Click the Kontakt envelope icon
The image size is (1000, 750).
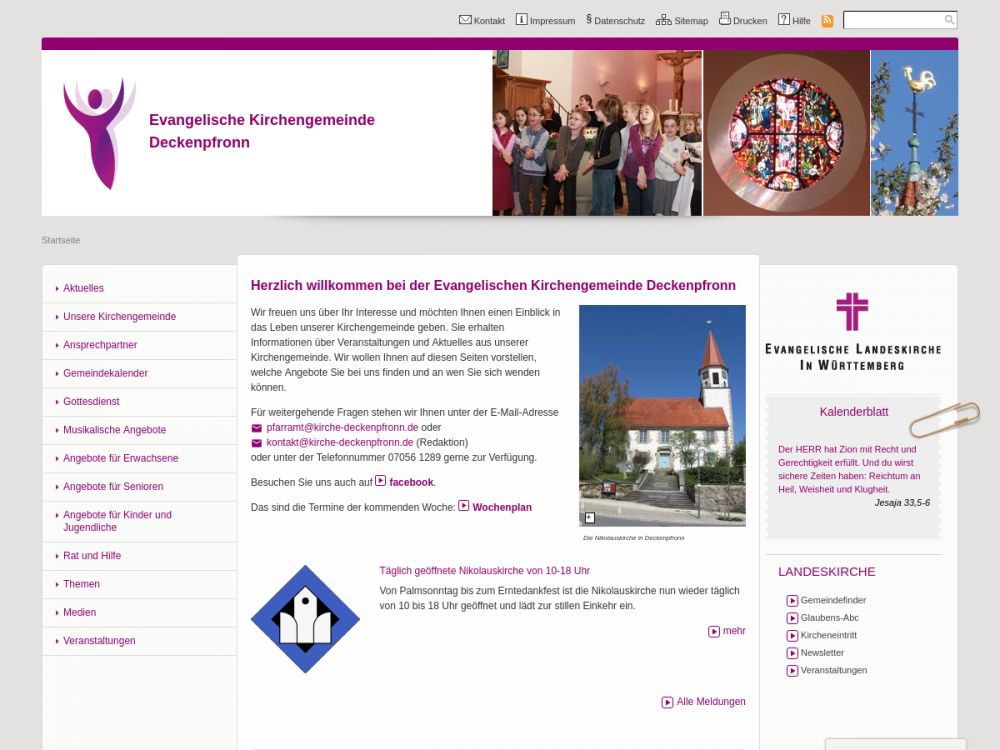pos(465,20)
